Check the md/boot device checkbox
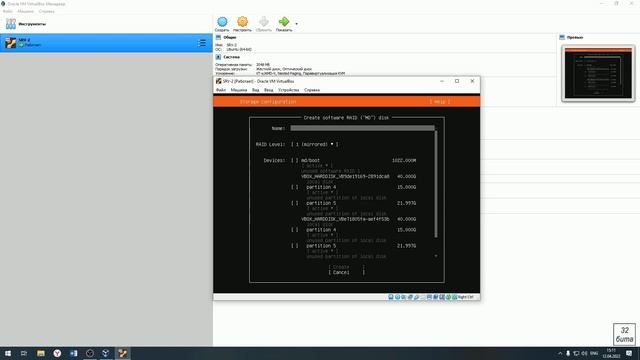This screenshot has height=360, width=640. [x=294, y=160]
